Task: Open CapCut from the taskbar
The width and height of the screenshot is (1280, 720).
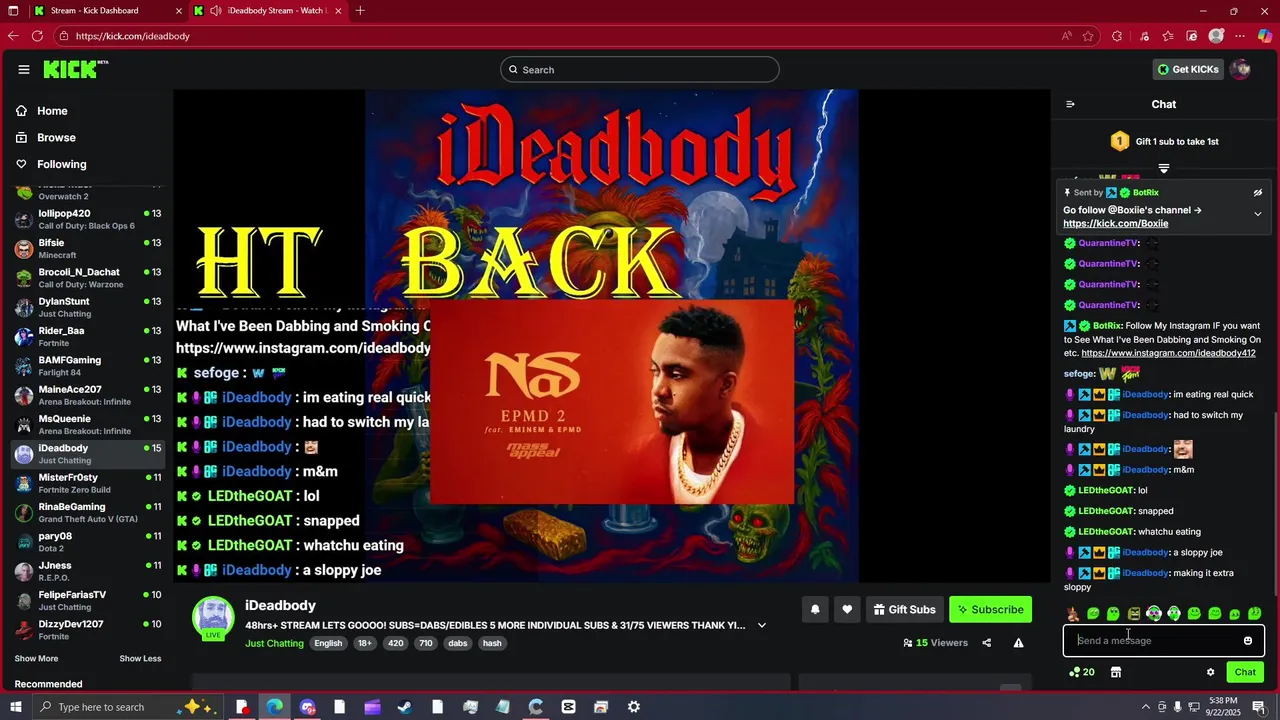Action: click(569, 707)
